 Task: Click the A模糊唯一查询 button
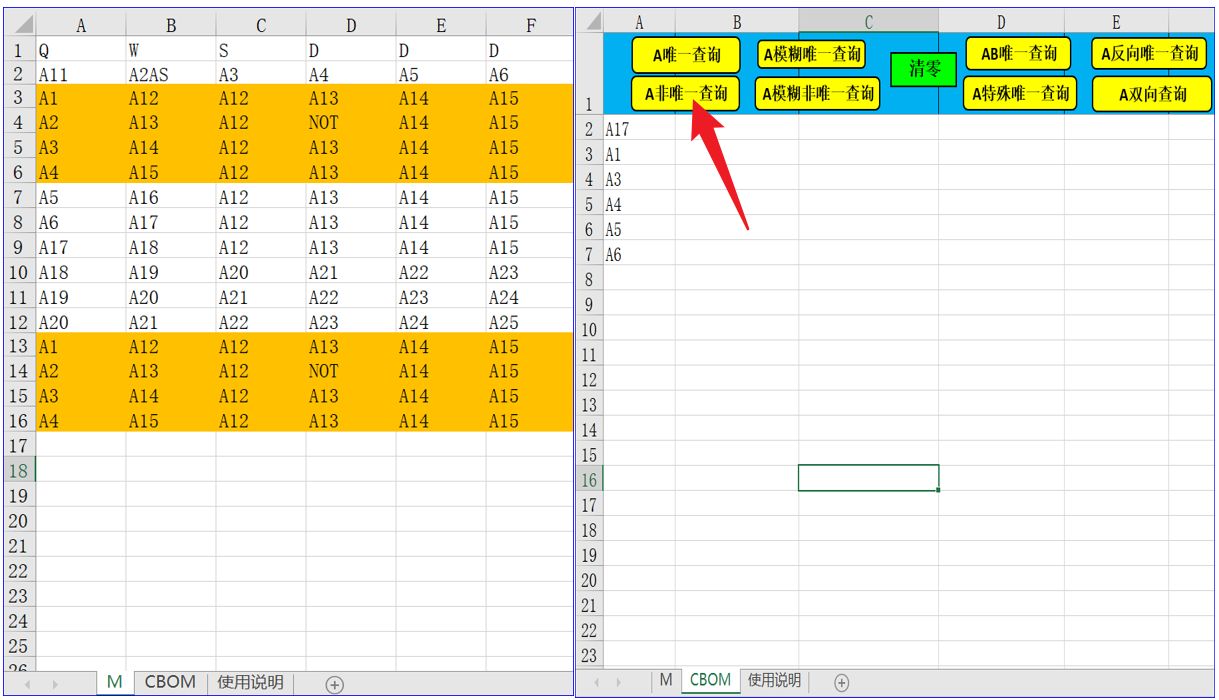point(811,53)
